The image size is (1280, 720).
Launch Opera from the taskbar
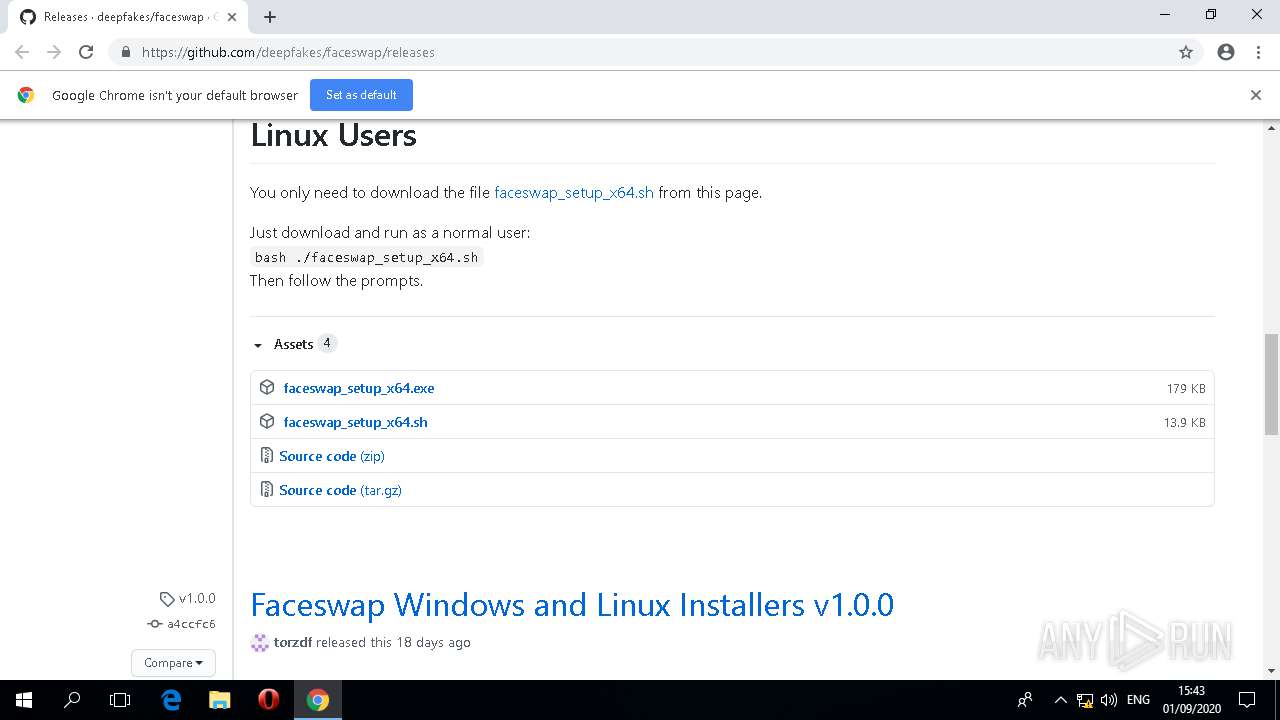[269, 700]
